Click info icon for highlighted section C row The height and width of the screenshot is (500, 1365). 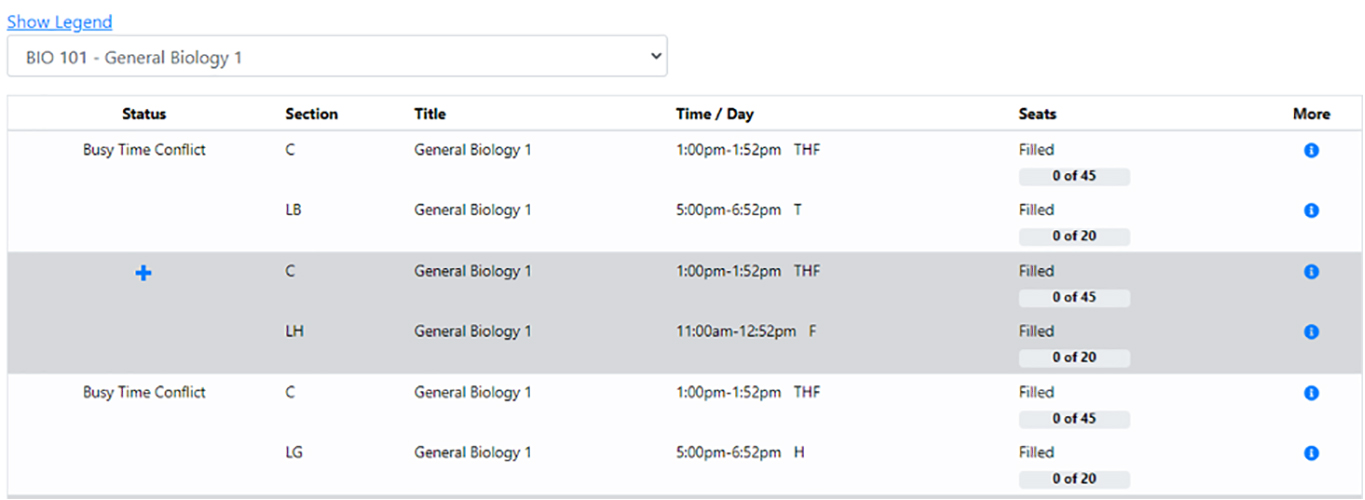point(1311,272)
